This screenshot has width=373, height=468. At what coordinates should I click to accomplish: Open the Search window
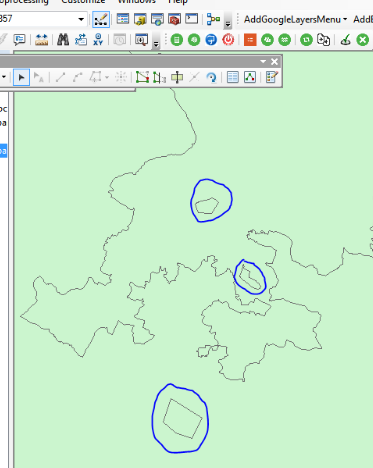(157, 19)
